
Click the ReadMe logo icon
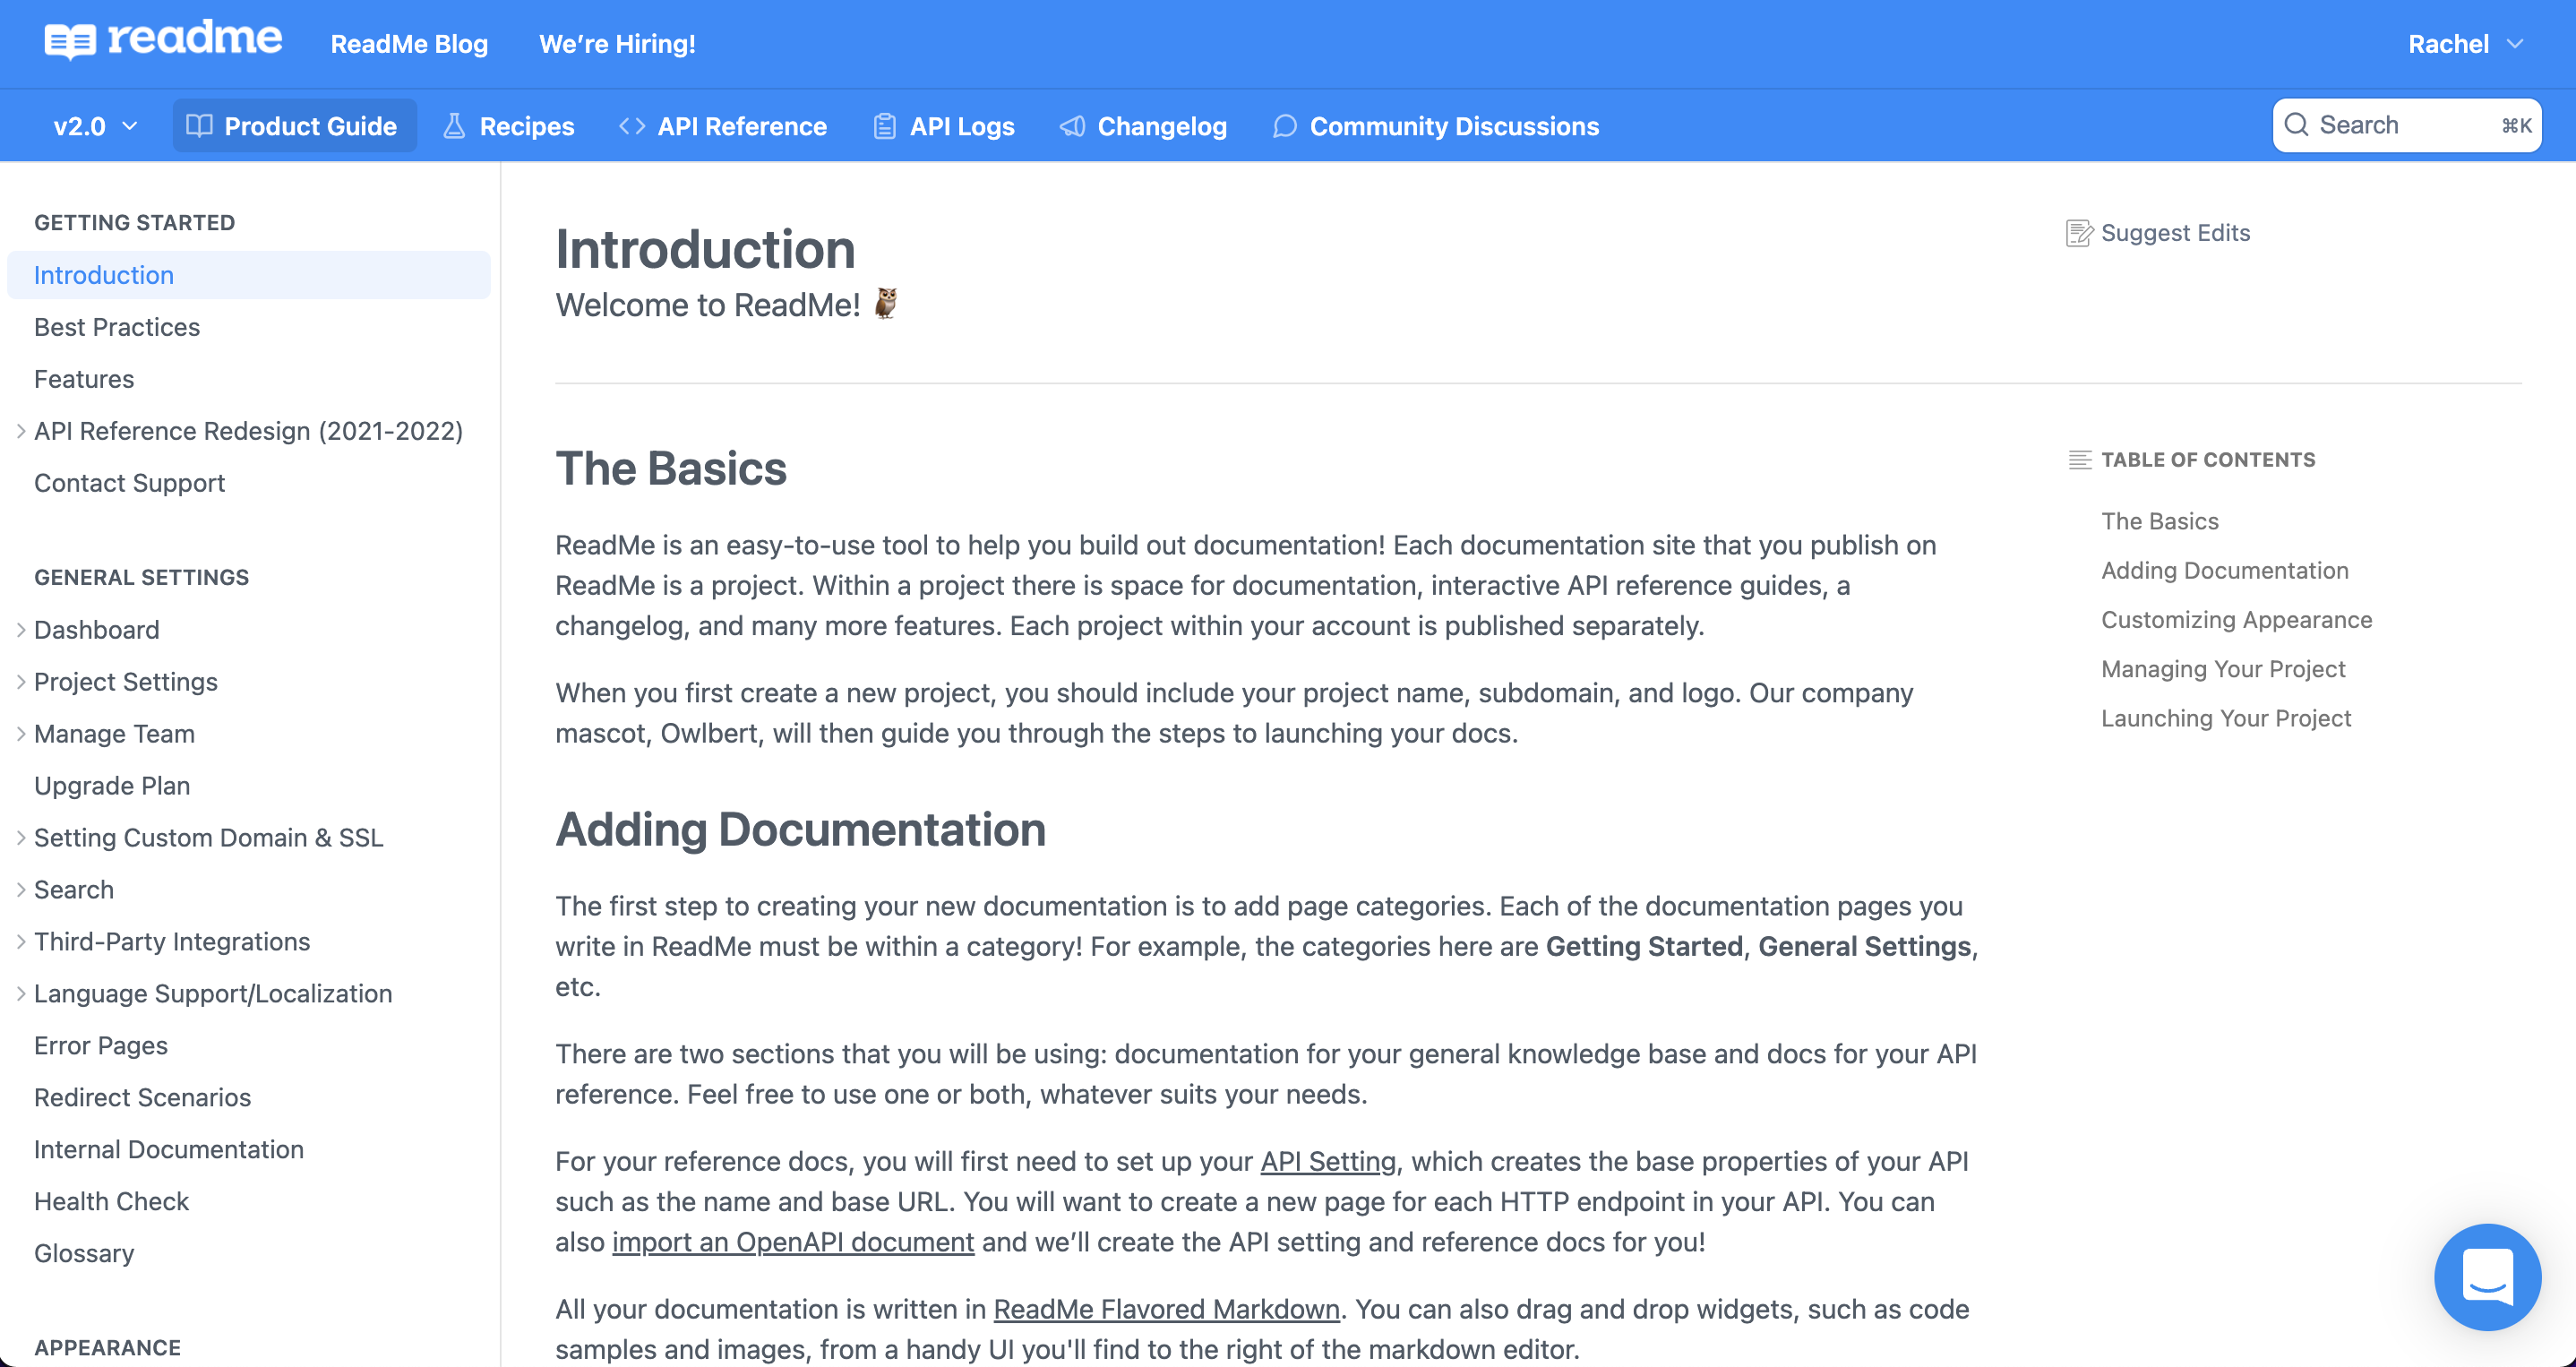pyautogui.click(x=70, y=42)
